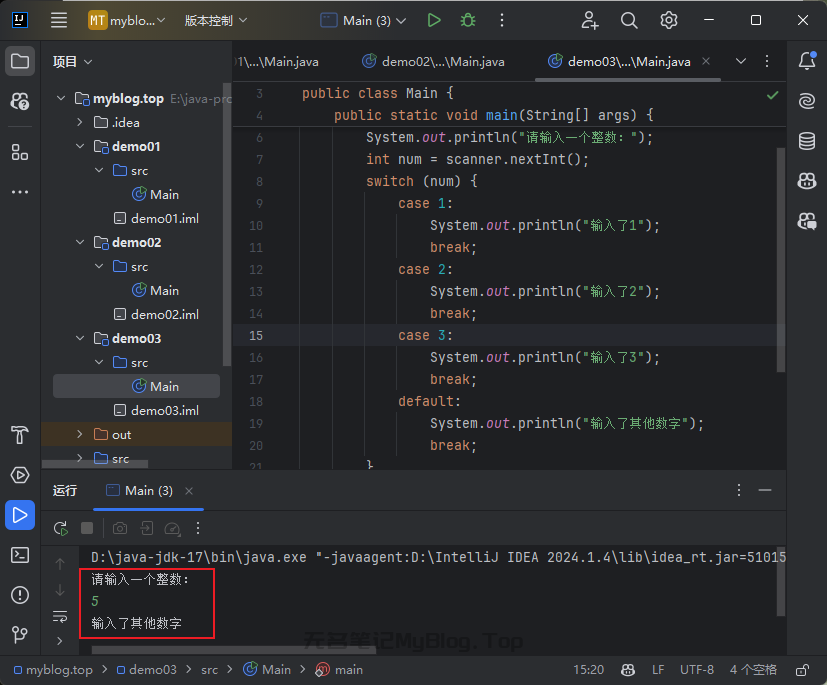Click demo03 breadcrumb in status bar
This screenshot has width=827, height=685.
147,670
